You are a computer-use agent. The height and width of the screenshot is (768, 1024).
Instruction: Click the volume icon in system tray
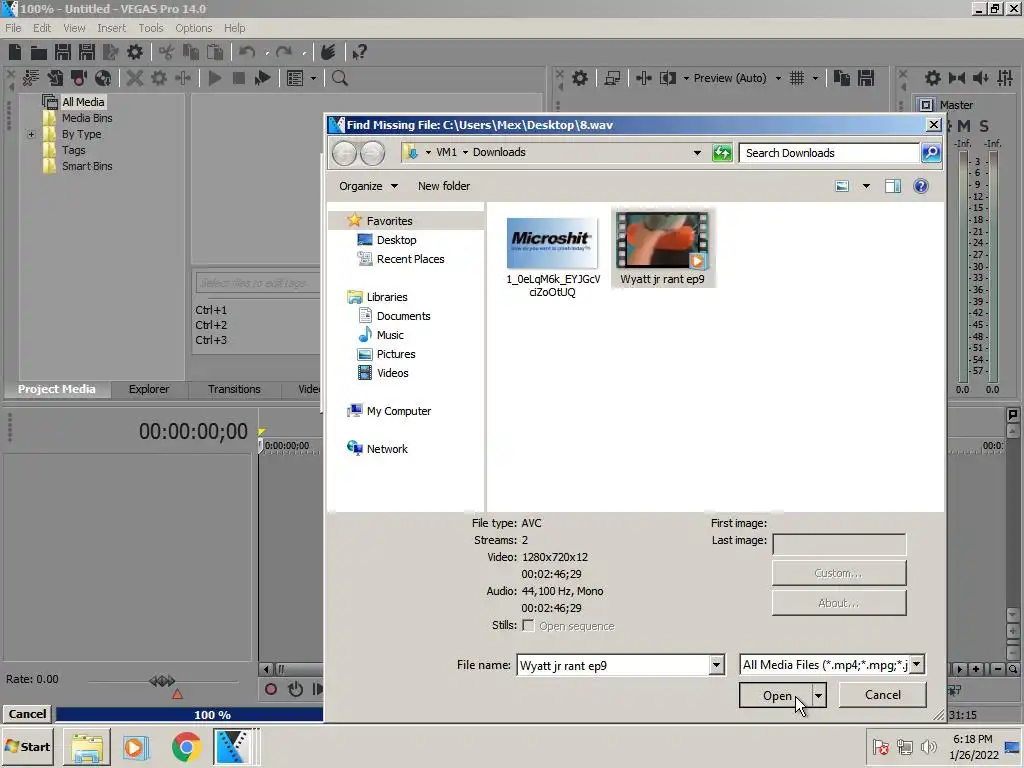[x=928, y=746]
